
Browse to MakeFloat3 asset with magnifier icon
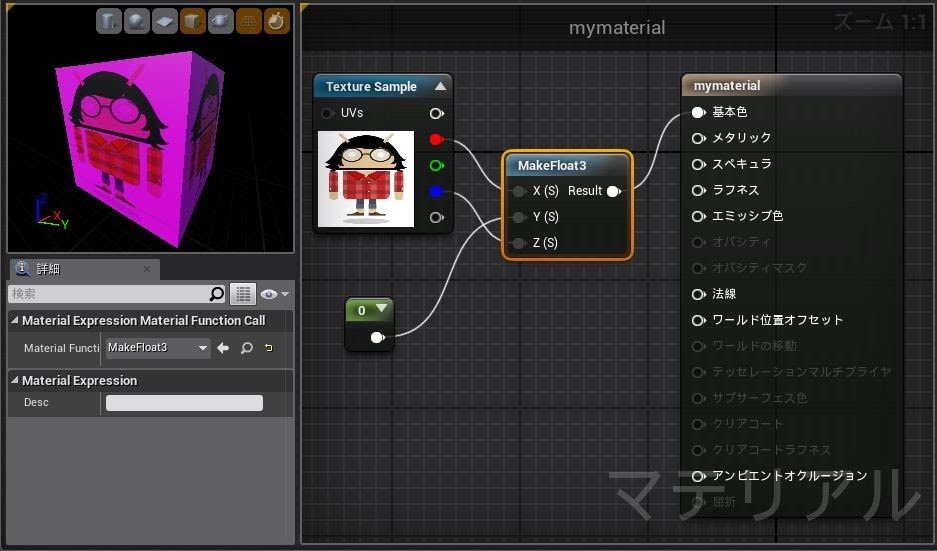pyautogui.click(x=246, y=348)
